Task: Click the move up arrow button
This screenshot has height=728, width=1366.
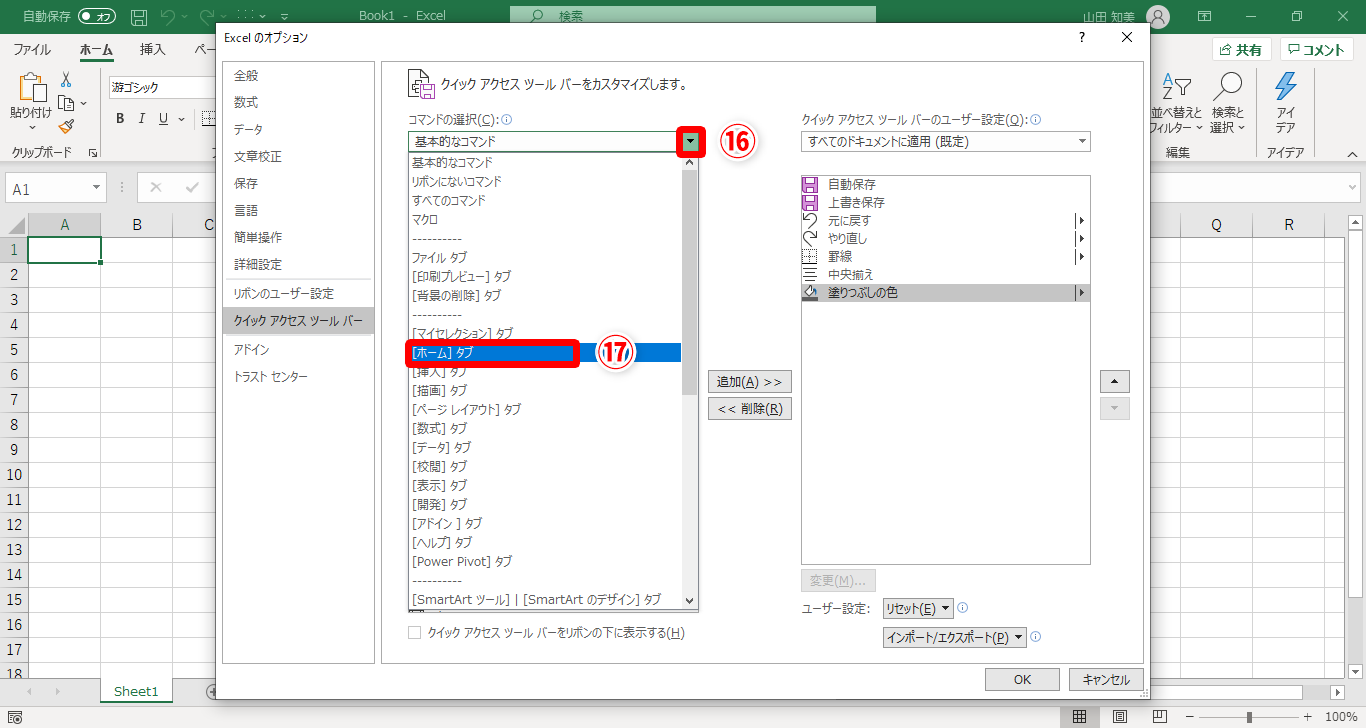Action: pyautogui.click(x=1115, y=382)
